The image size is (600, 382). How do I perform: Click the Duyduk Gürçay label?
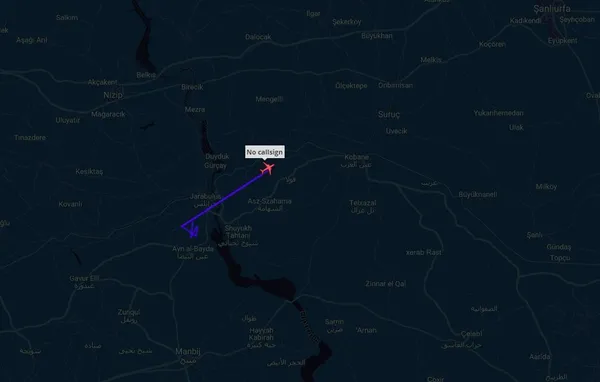click(217, 161)
